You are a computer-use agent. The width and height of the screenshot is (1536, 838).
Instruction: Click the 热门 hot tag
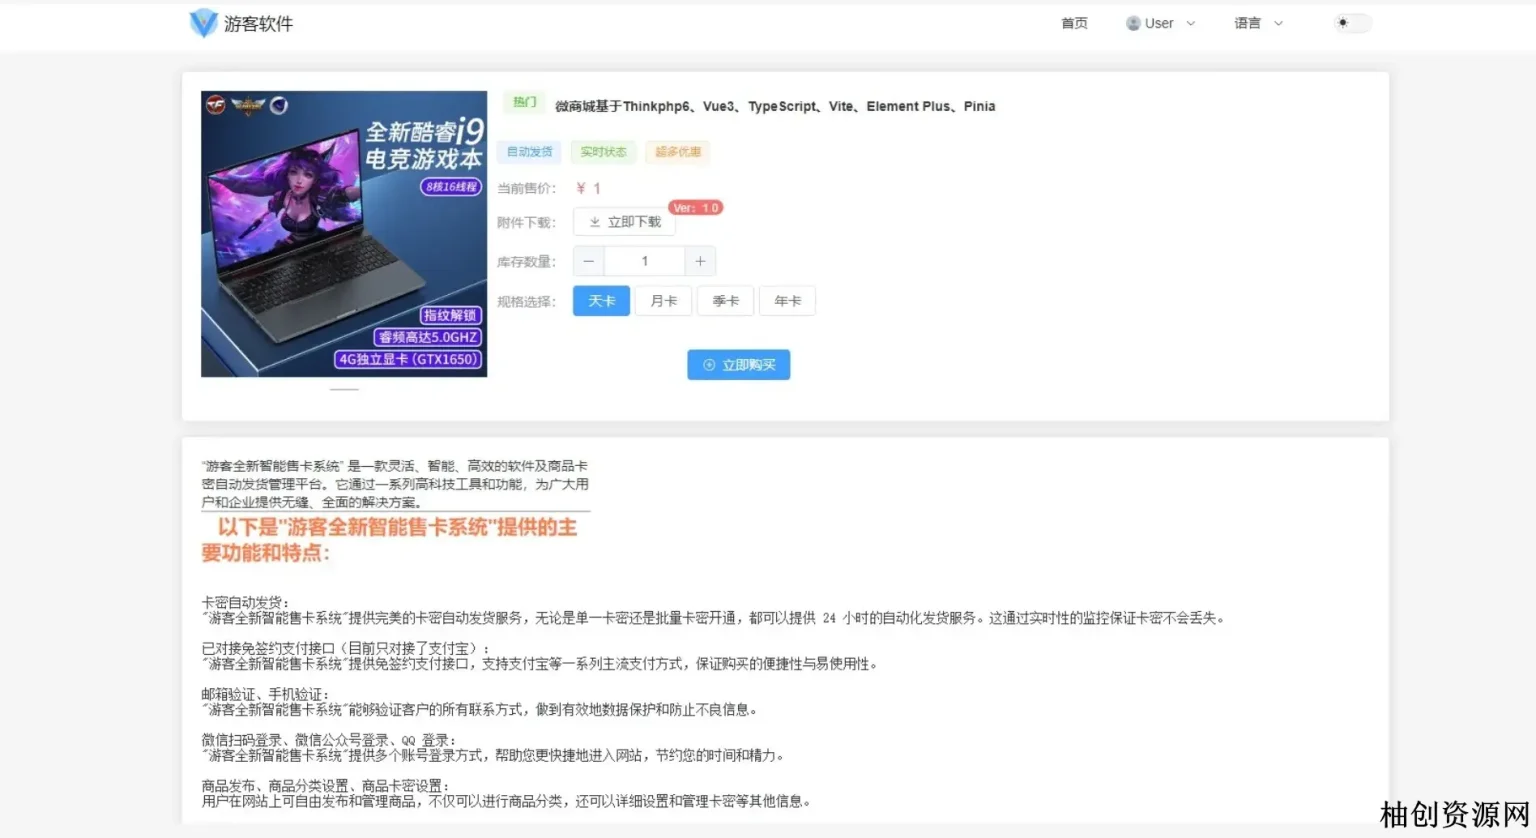(524, 102)
